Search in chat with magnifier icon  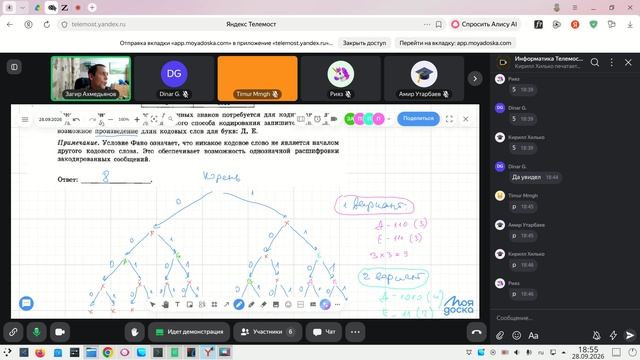click(x=595, y=62)
